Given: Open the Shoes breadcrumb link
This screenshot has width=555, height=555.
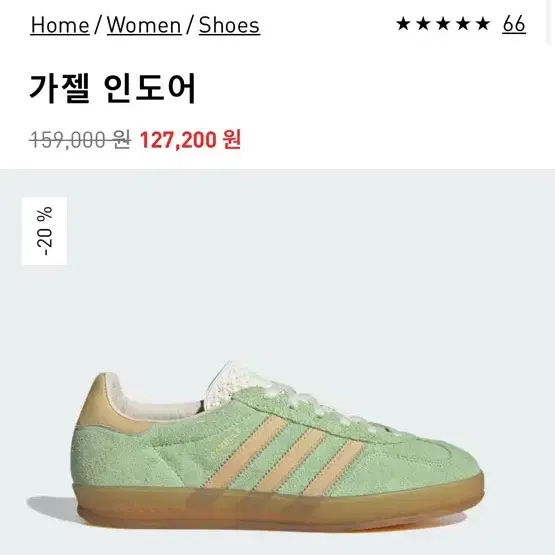Looking at the screenshot, I should coord(229,25).
